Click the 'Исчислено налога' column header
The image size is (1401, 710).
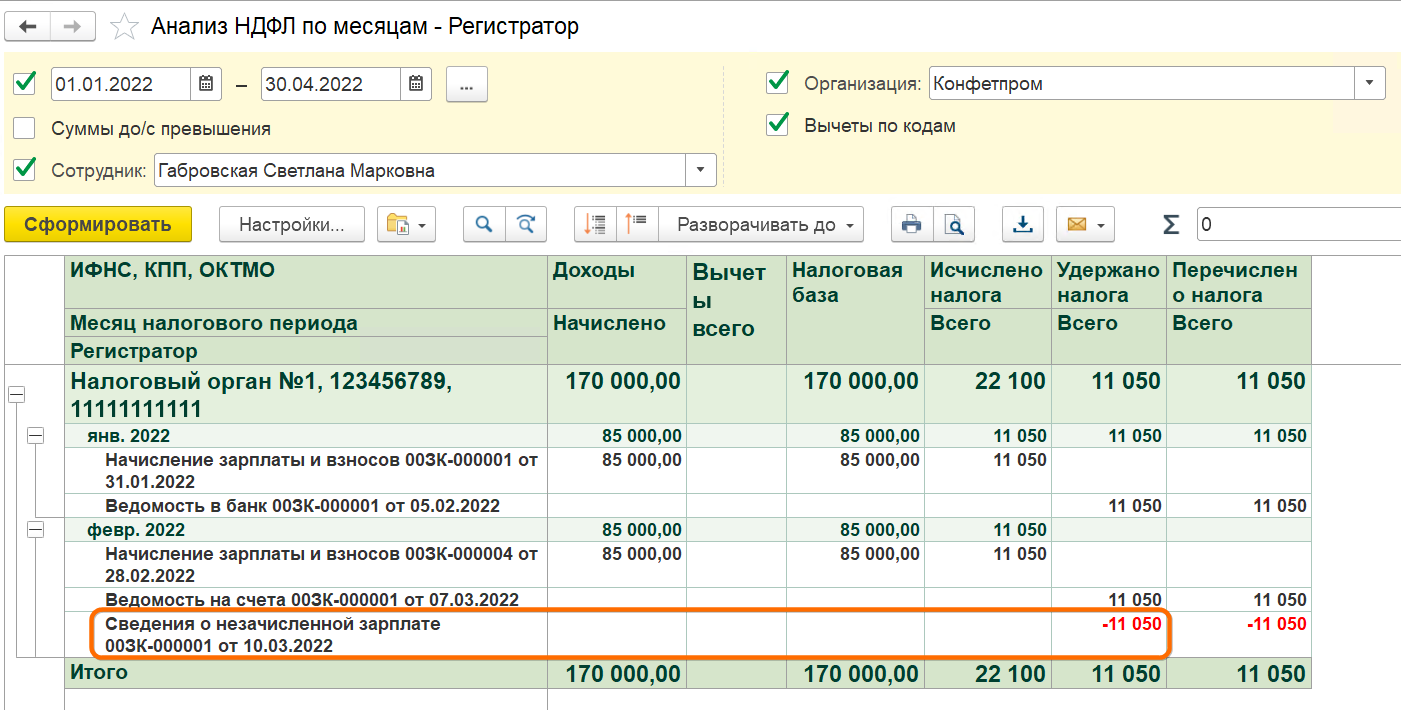tap(988, 282)
